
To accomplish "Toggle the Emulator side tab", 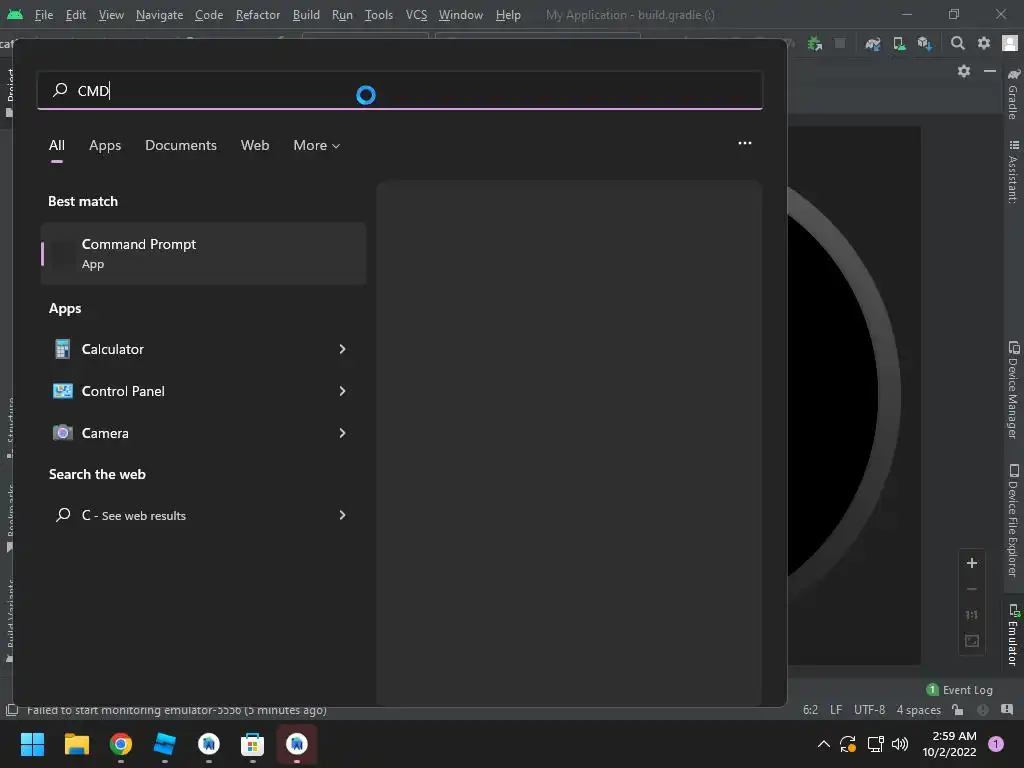I will pyautogui.click(x=1013, y=635).
